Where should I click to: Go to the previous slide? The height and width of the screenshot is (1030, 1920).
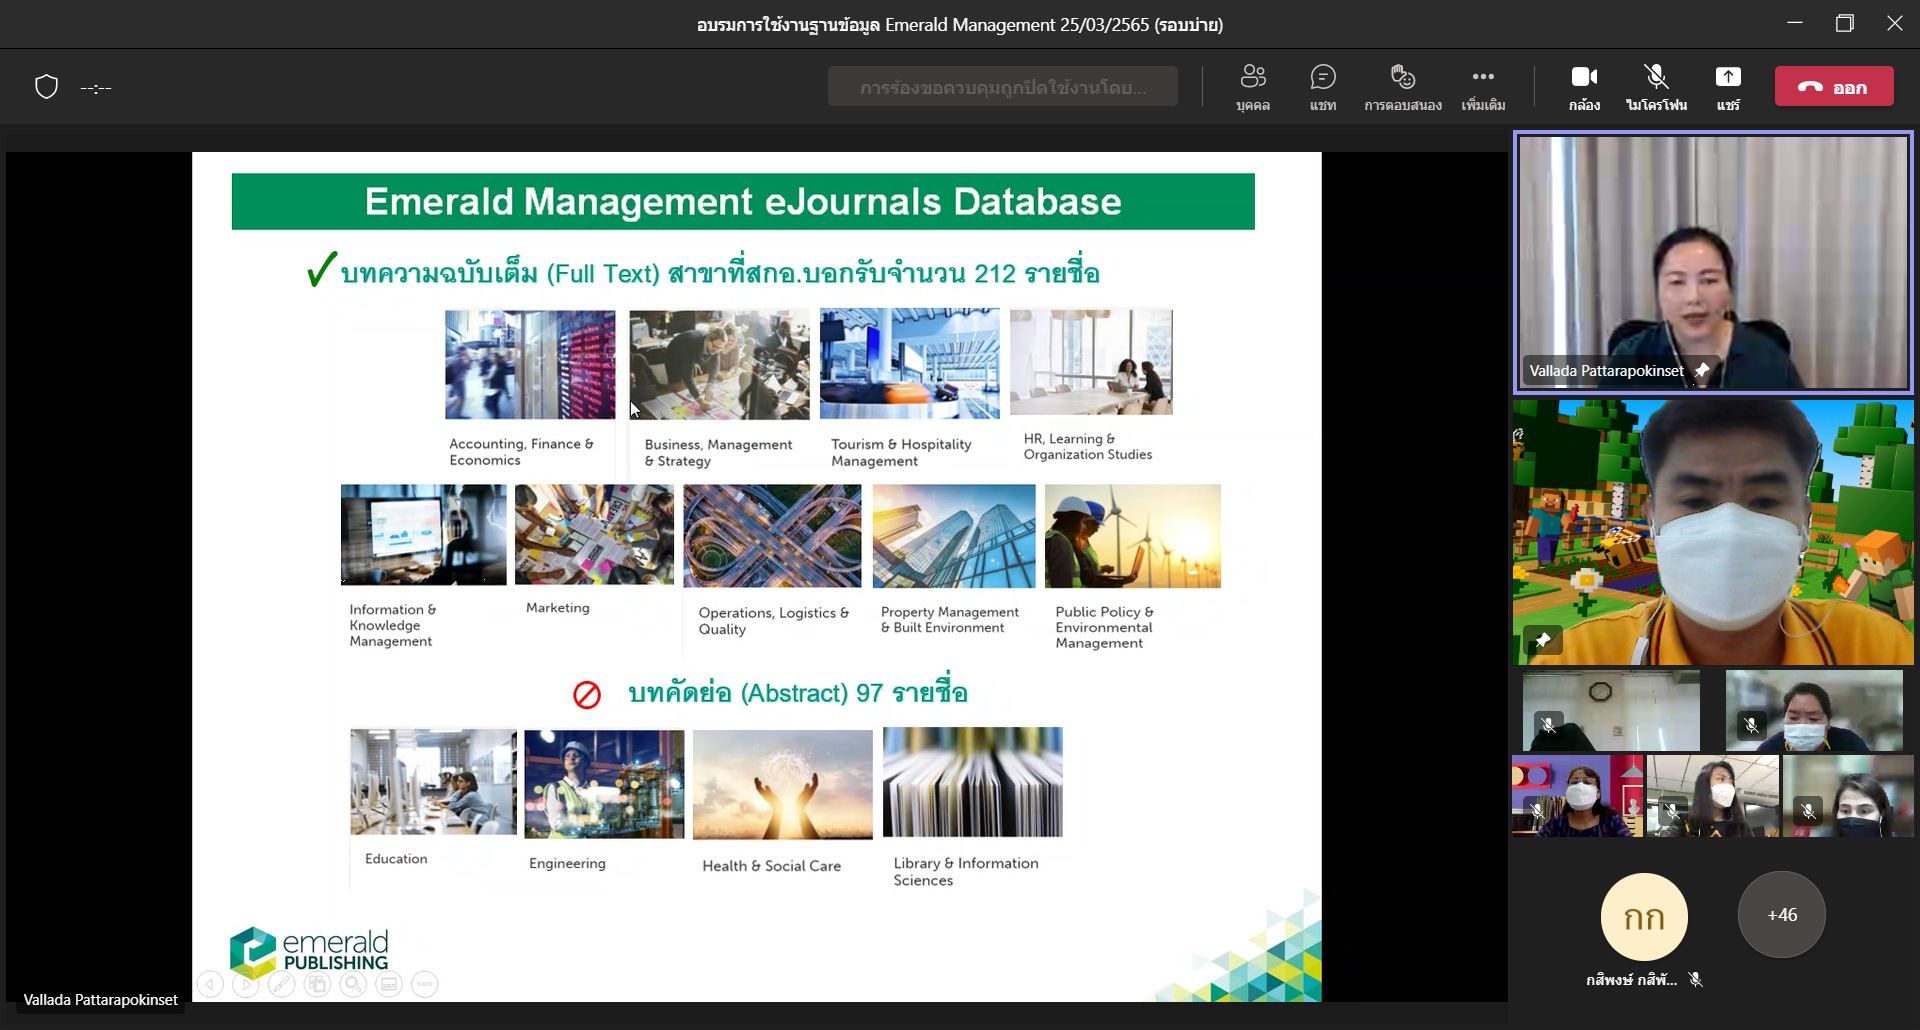(210, 985)
